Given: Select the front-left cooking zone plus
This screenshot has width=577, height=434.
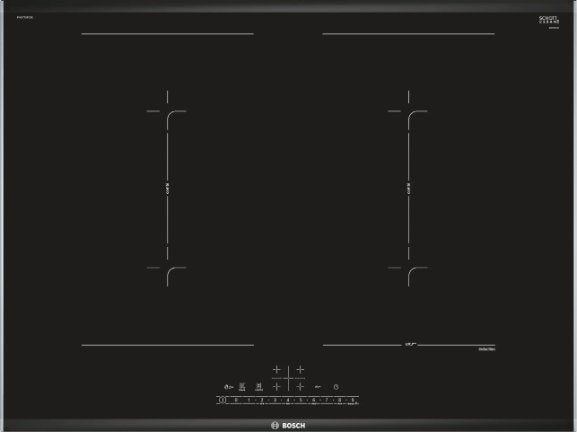Looking at the screenshot, I should (277, 387).
